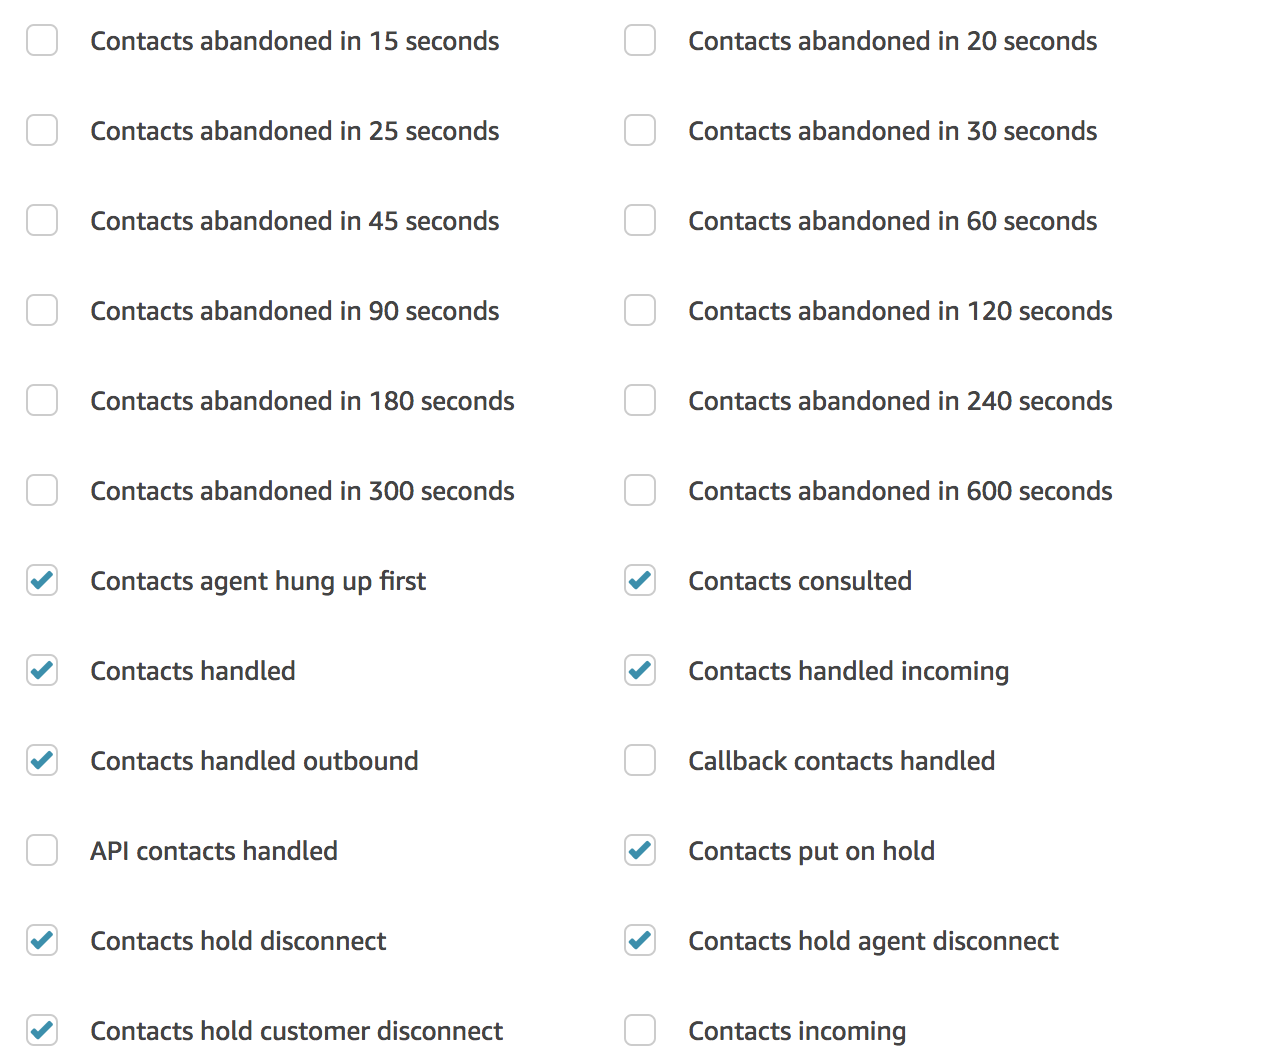Check Callback contacts handled box
The image size is (1288, 1054).
(640, 761)
